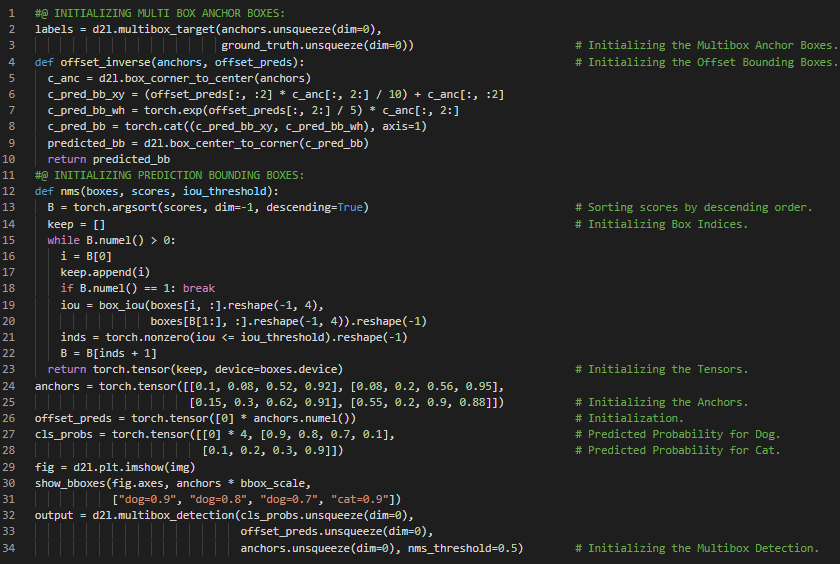Click line number 1 in the gutter
This screenshot has height=564, width=840.
pos(8,12)
